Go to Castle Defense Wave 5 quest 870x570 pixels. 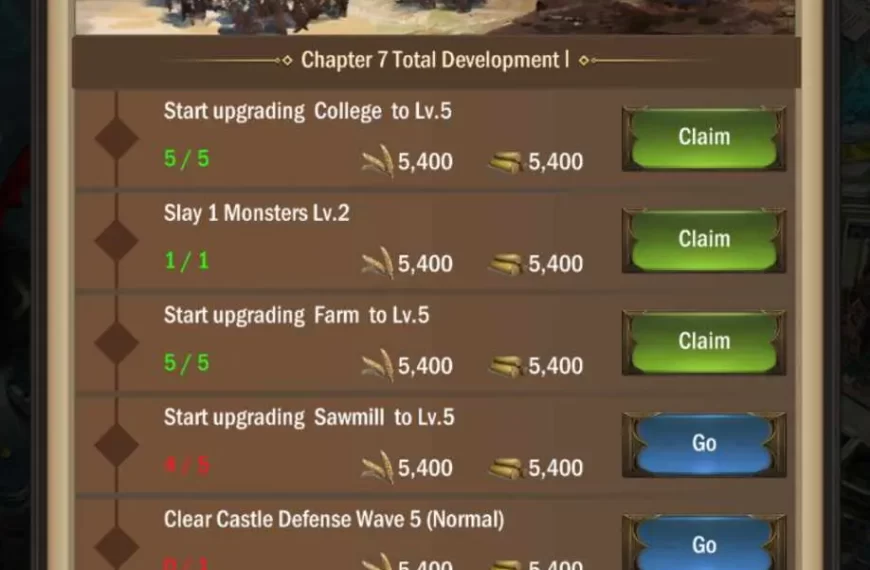704,544
